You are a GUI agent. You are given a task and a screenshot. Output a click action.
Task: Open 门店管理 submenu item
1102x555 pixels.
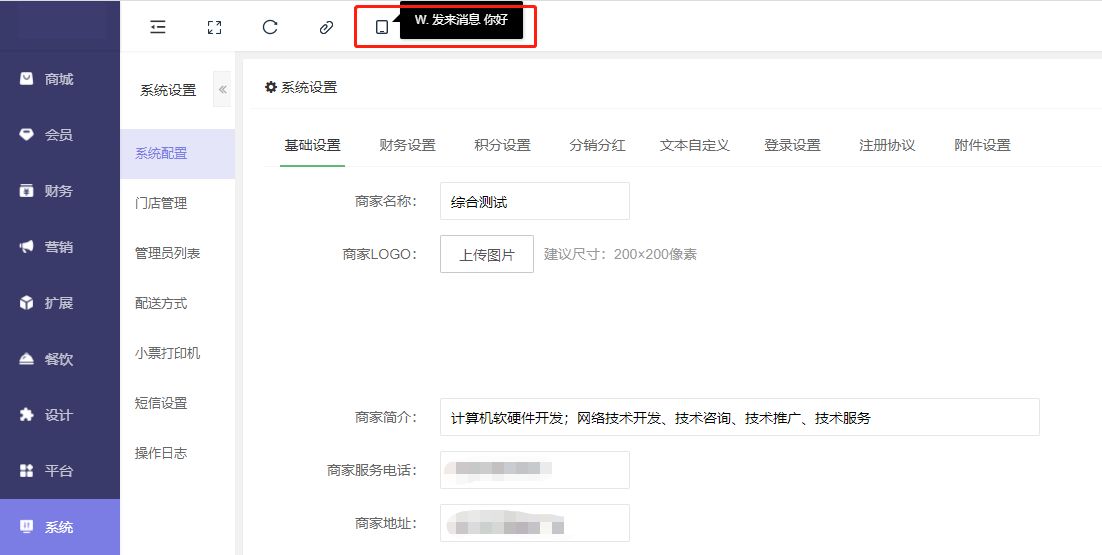click(x=161, y=203)
